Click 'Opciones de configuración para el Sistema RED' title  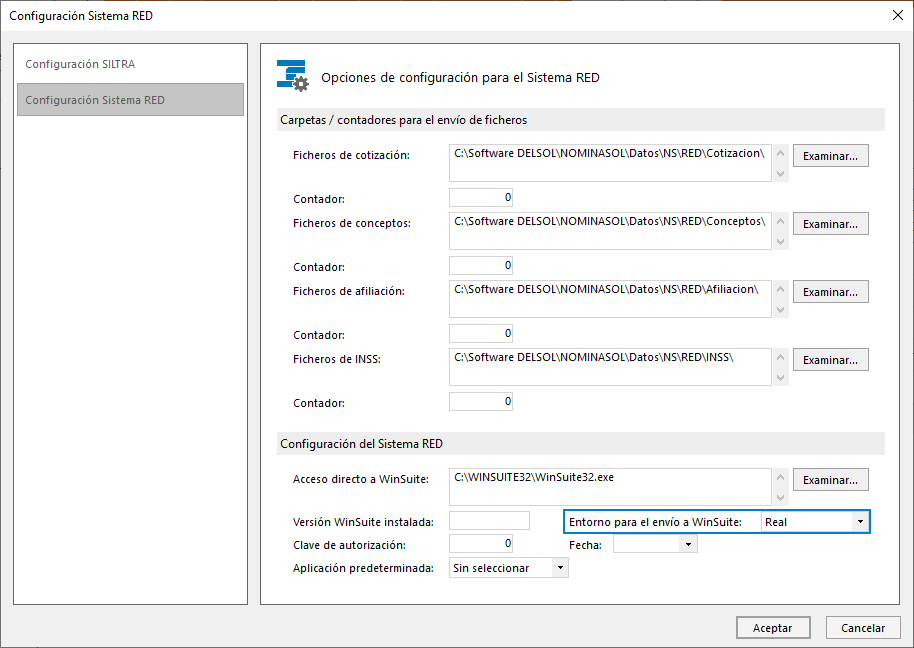point(460,78)
